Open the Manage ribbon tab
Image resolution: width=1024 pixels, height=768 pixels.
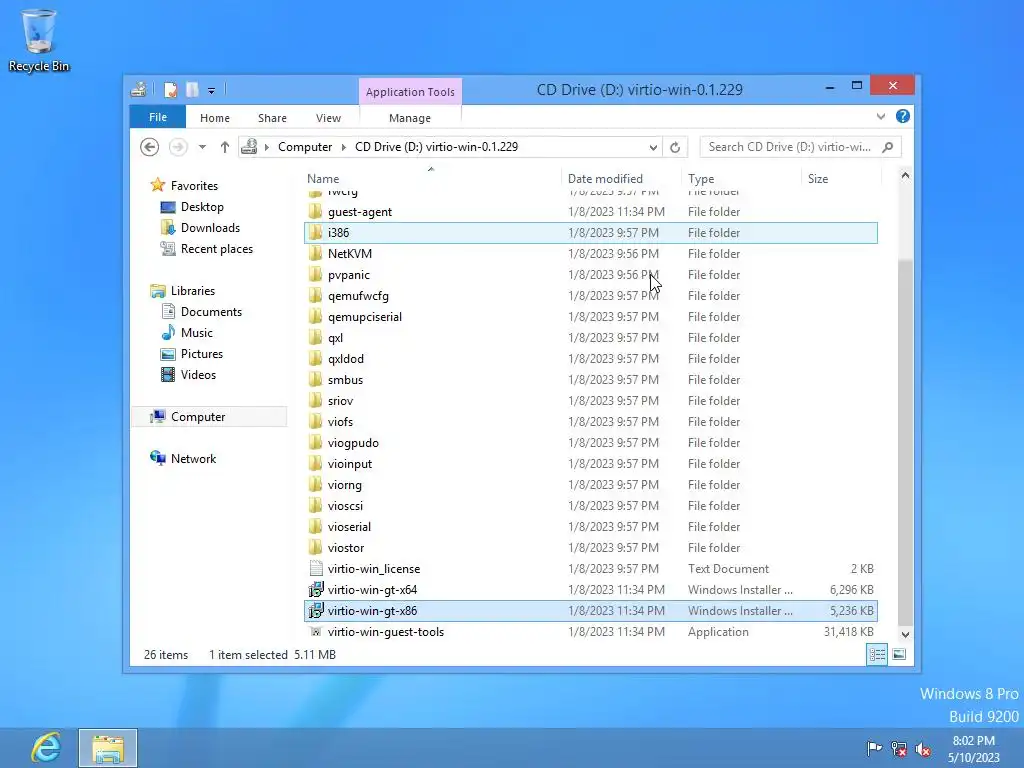tap(410, 118)
